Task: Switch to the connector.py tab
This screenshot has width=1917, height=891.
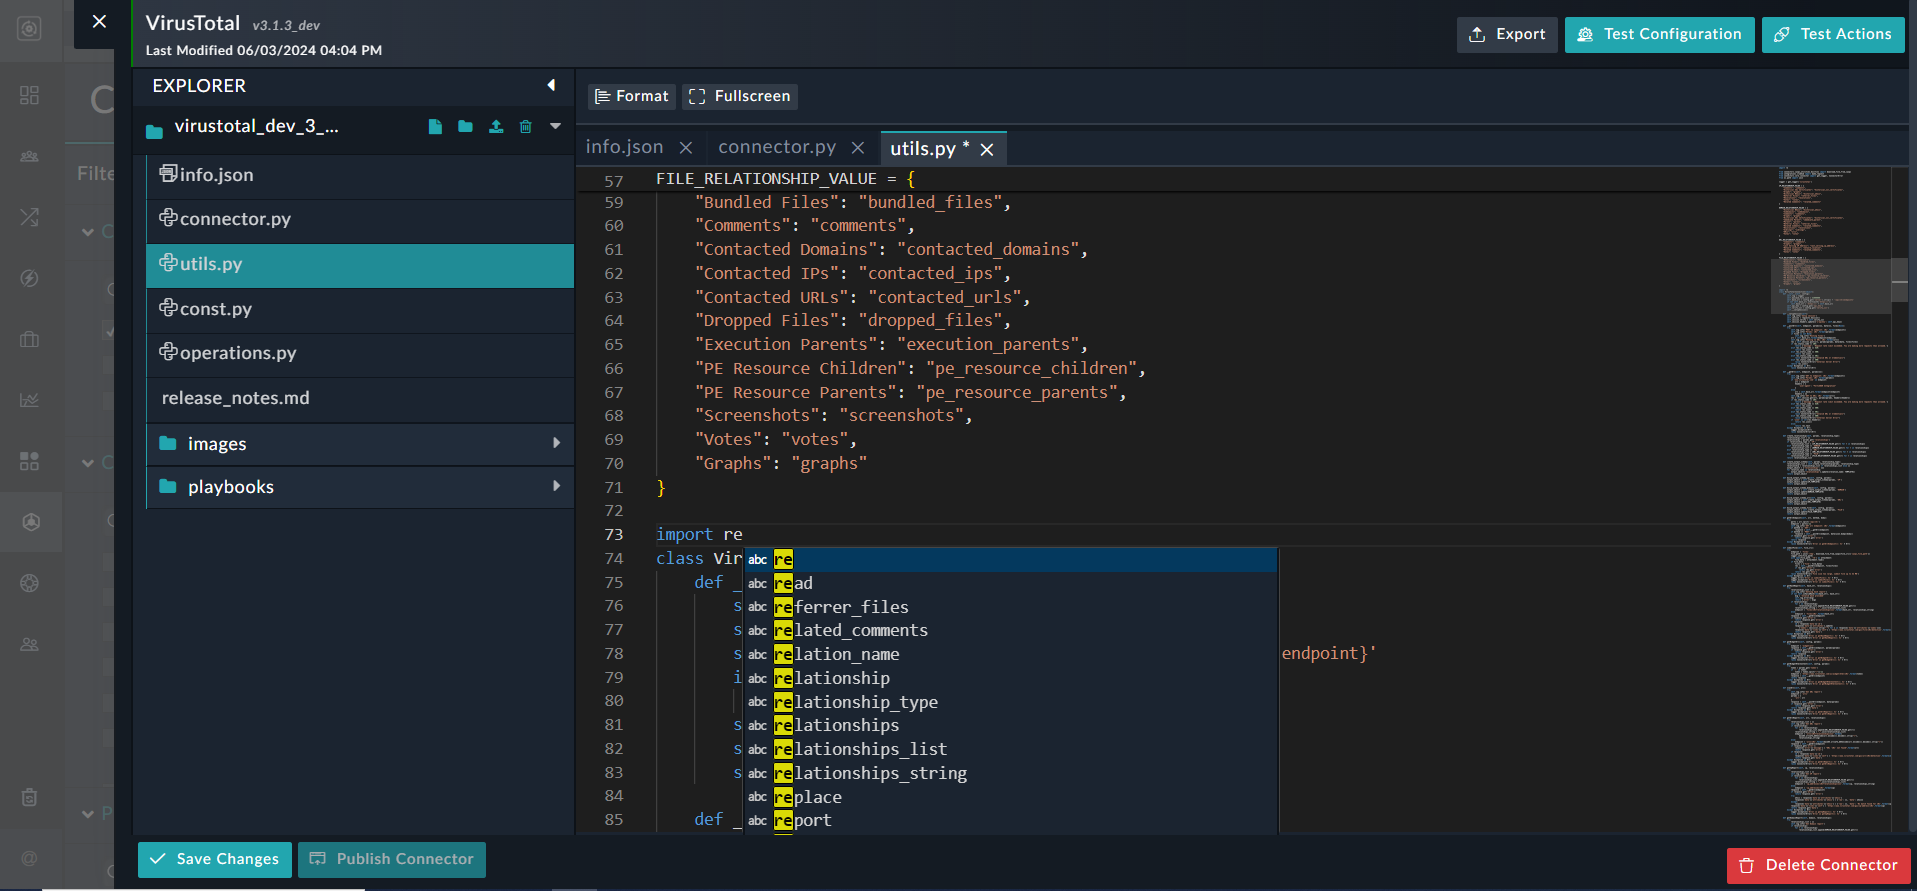Action: [776, 147]
